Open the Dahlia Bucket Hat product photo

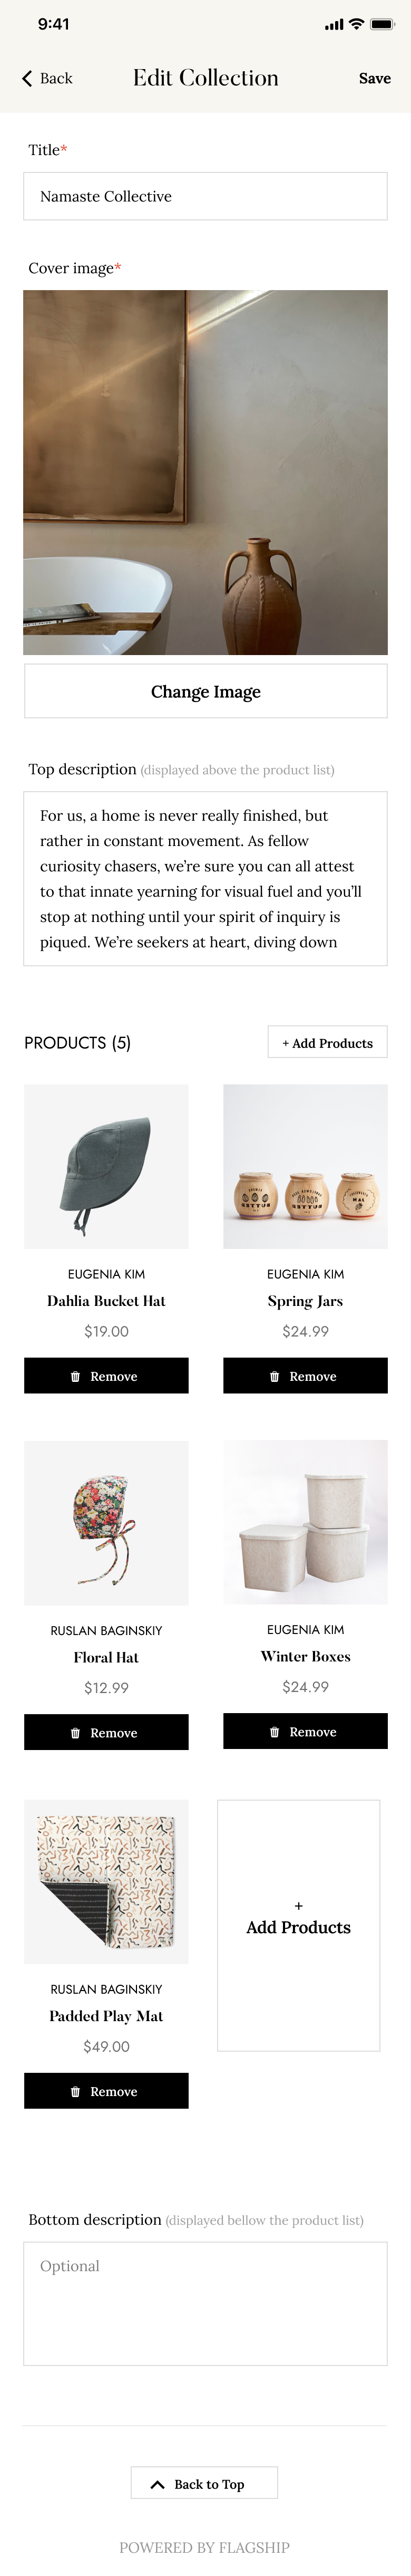(106, 1166)
